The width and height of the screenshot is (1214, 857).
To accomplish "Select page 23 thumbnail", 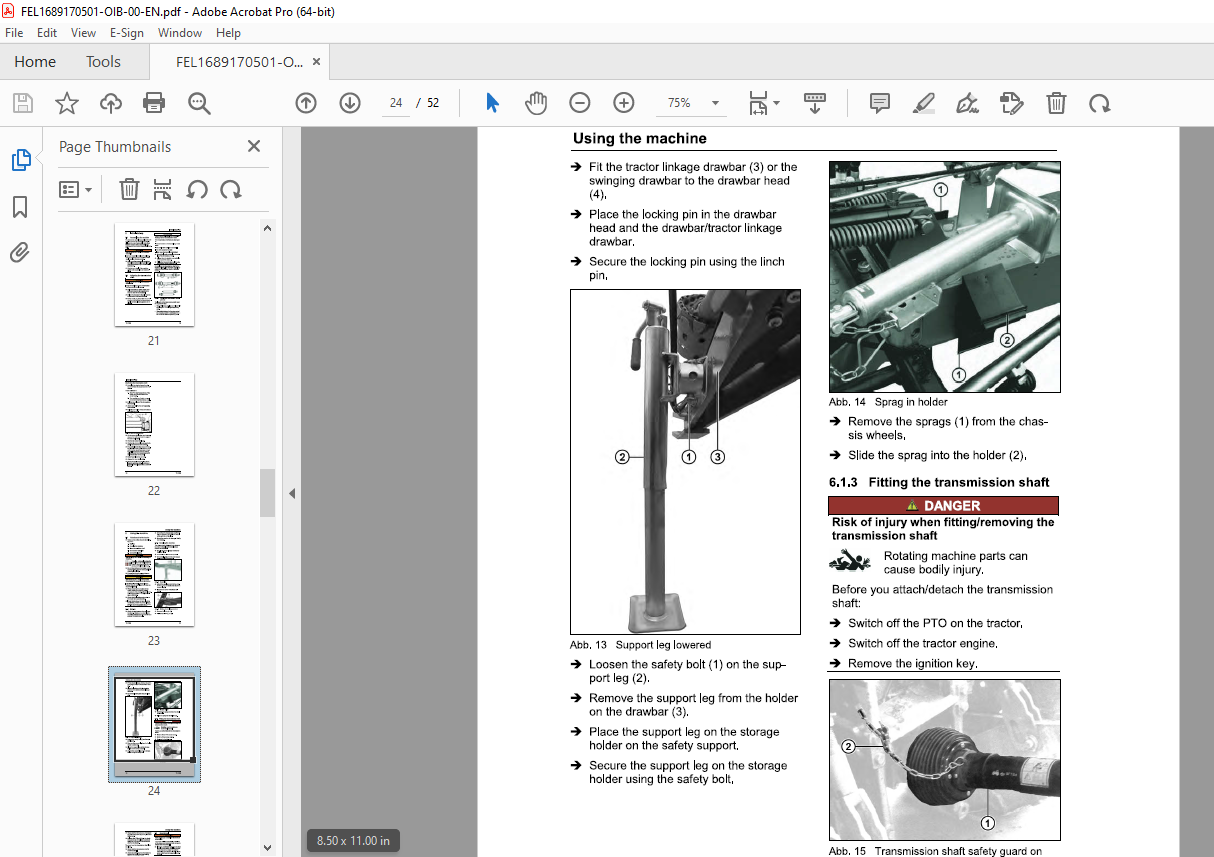I will 154,575.
